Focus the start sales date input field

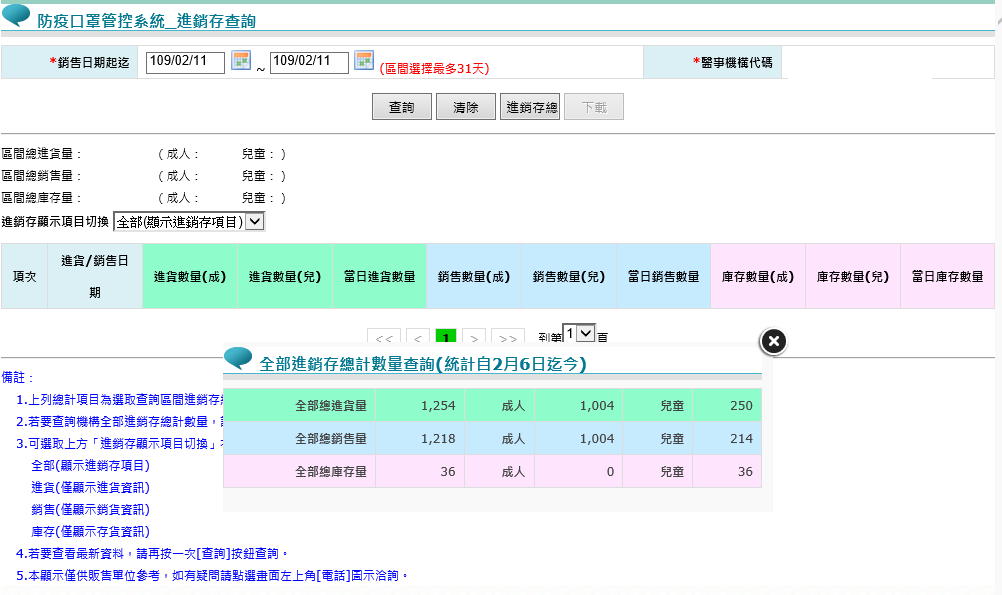pyautogui.click(x=185, y=62)
